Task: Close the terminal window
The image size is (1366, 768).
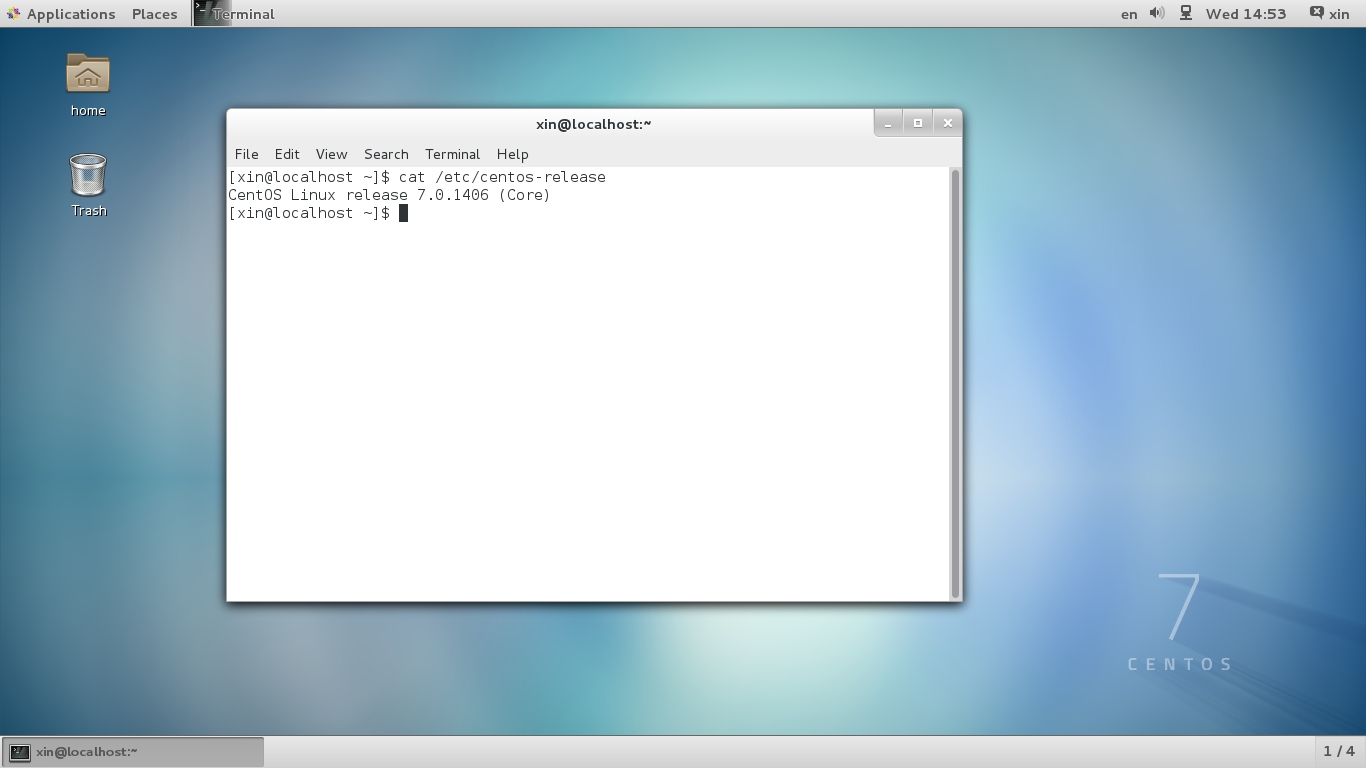Action: coord(948,123)
